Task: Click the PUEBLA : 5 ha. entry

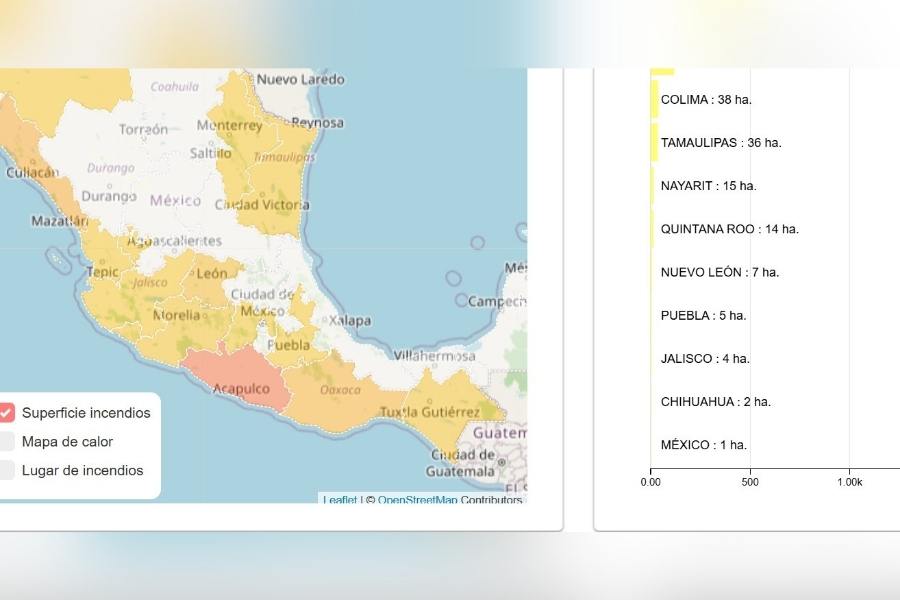Action: pos(703,315)
